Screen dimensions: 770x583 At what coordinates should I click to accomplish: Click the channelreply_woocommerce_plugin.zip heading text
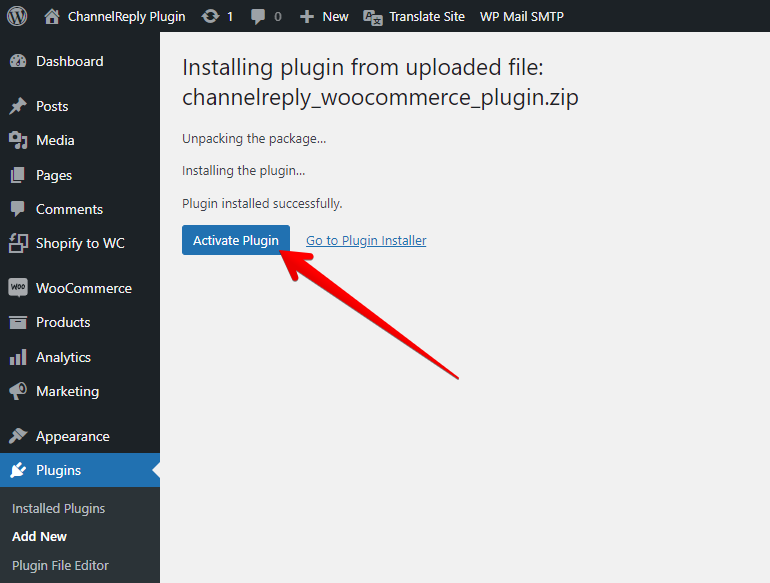tap(381, 97)
